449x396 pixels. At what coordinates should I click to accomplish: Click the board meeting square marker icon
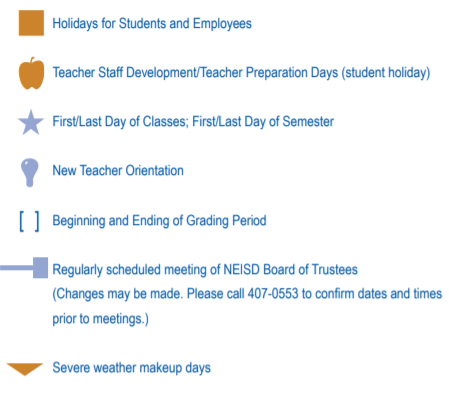tap(40, 268)
